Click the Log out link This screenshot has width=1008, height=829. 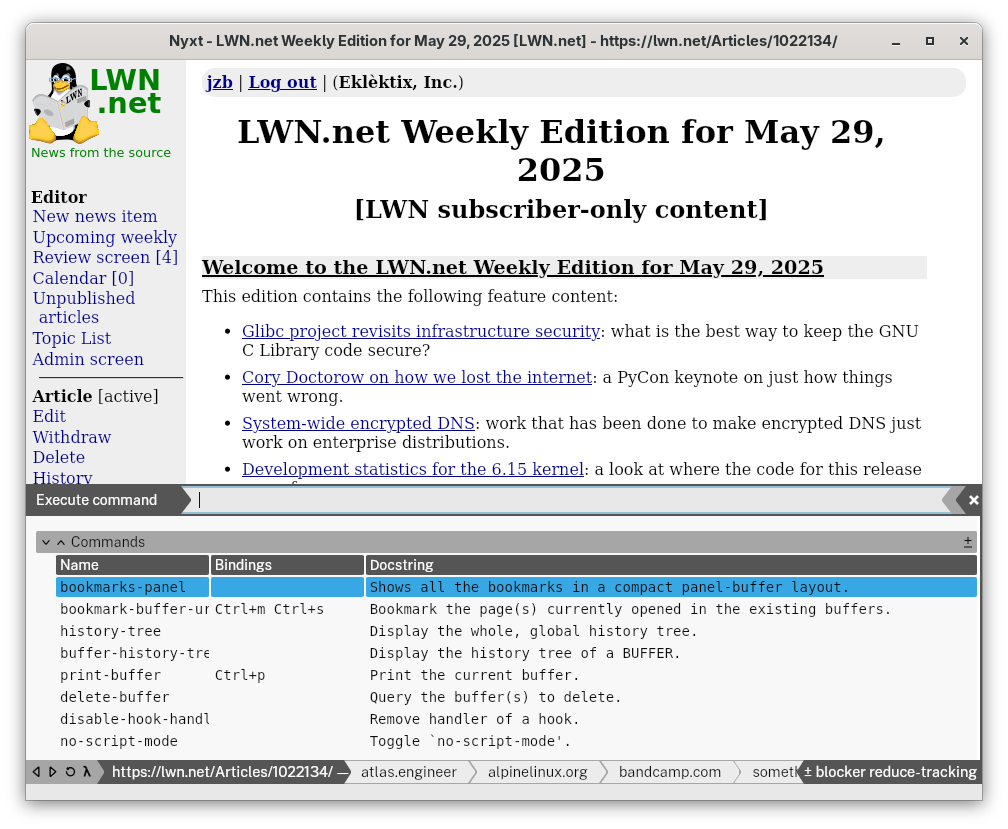(x=282, y=83)
